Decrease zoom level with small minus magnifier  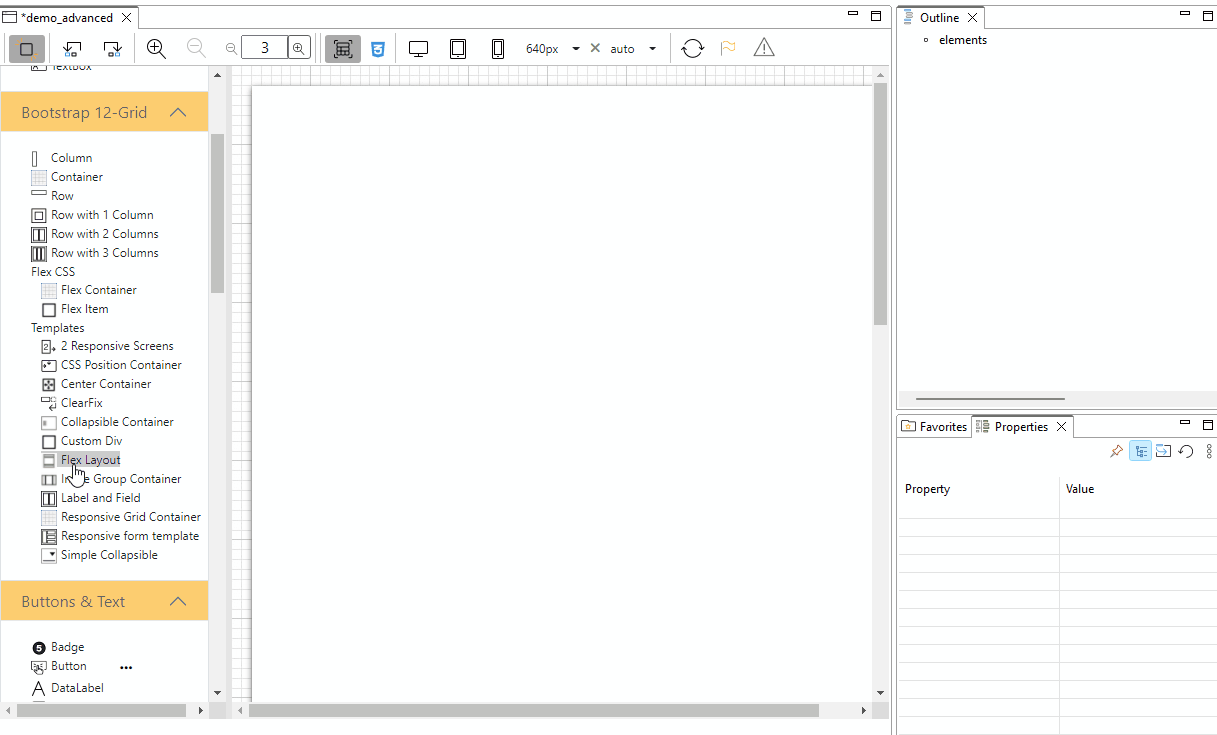pyautogui.click(x=231, y=48)
